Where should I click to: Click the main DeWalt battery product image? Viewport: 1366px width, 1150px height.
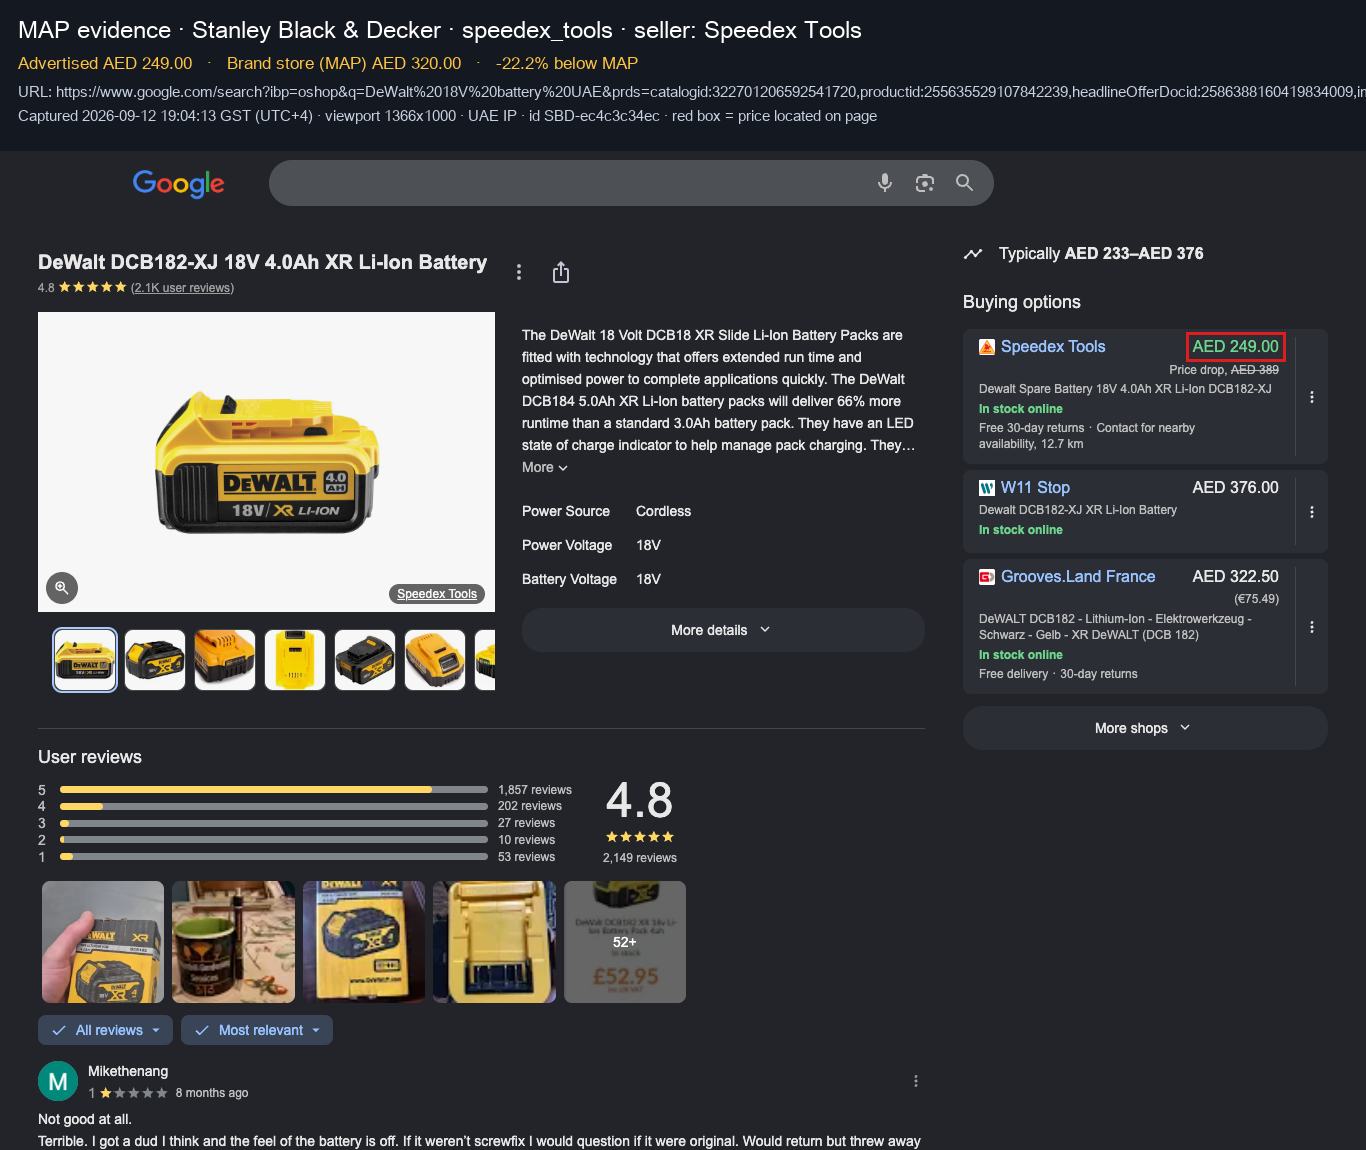pos(266,462)
